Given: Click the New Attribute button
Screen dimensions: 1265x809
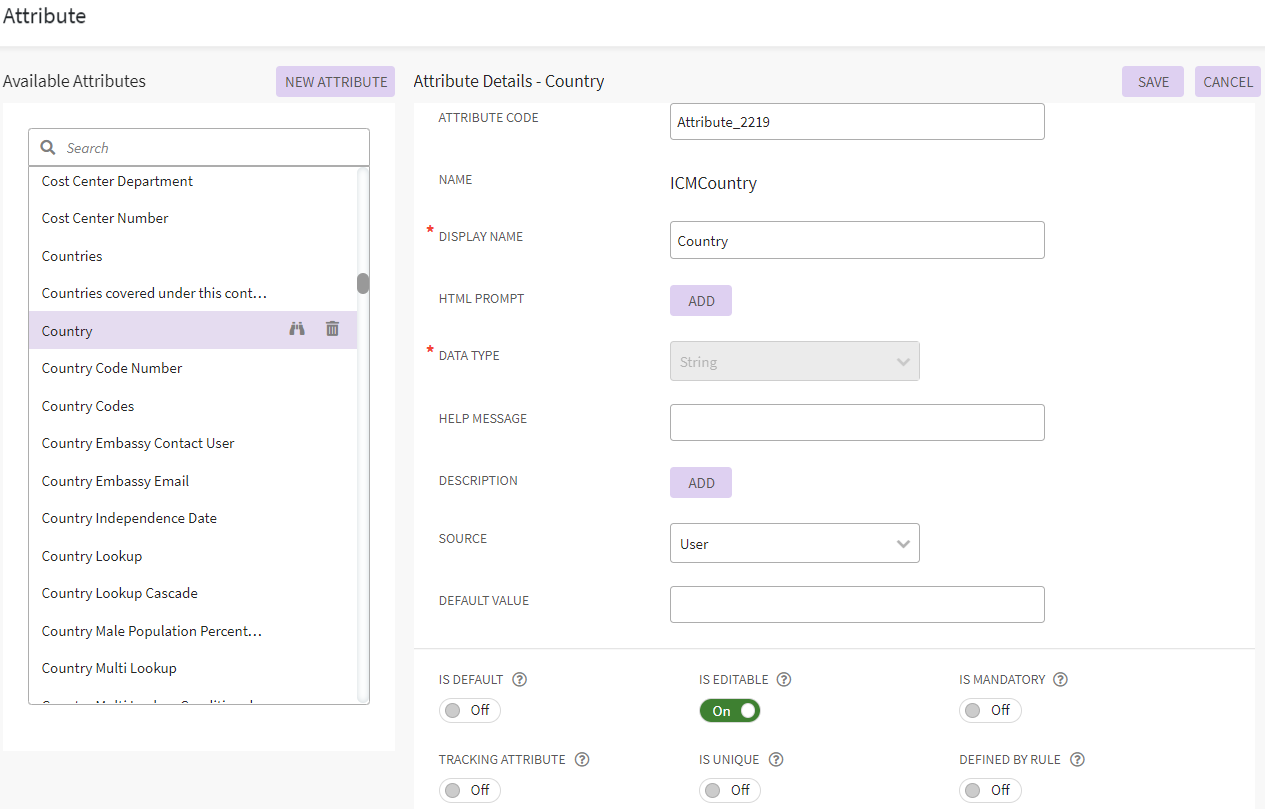Looking at the screenshot, I should click(335, 82).
